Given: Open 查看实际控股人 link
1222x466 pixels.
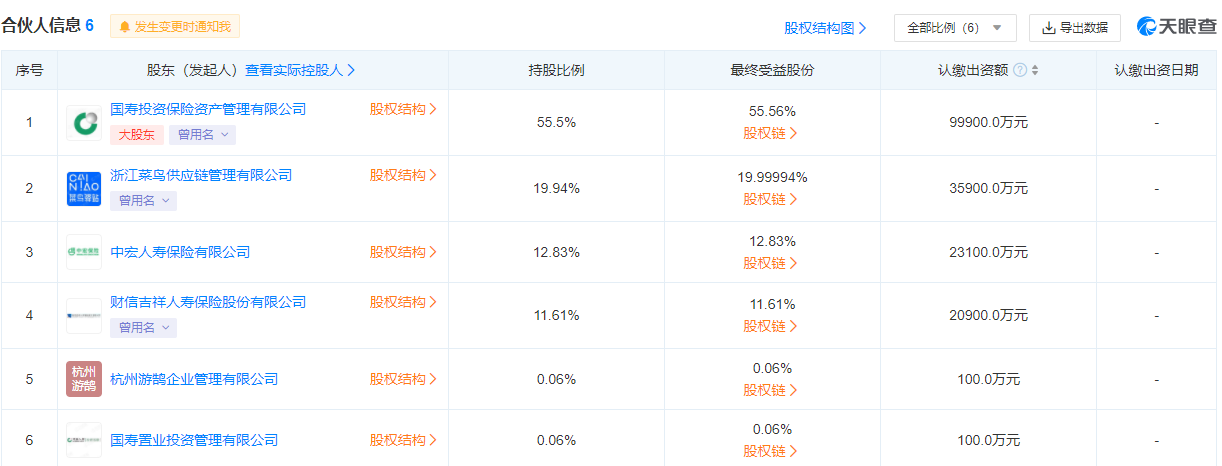Looking at the screenshot, I should [x=300, y=70].
